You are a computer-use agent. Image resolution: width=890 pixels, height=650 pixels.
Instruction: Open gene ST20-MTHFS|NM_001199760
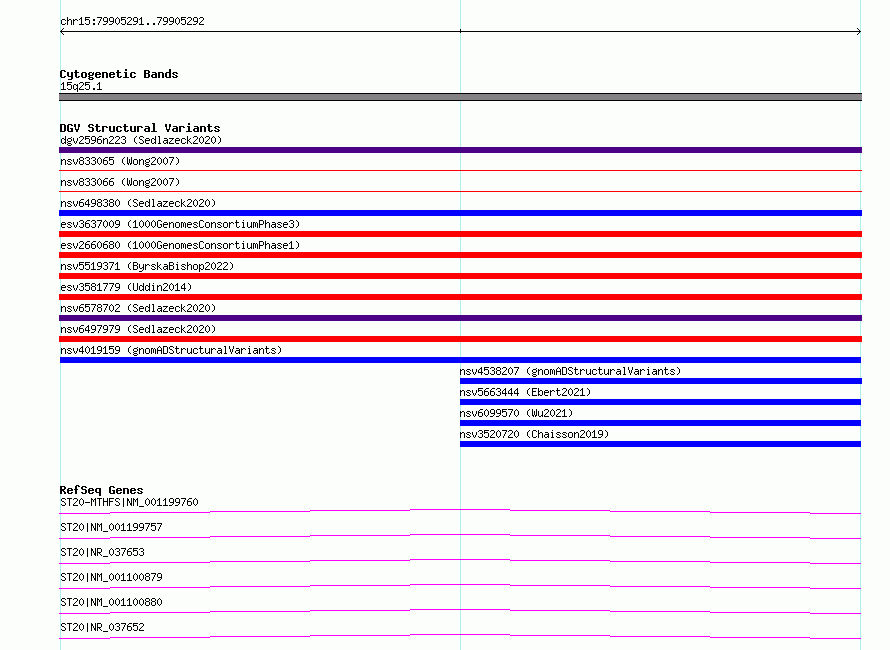(x=129, y=502)
